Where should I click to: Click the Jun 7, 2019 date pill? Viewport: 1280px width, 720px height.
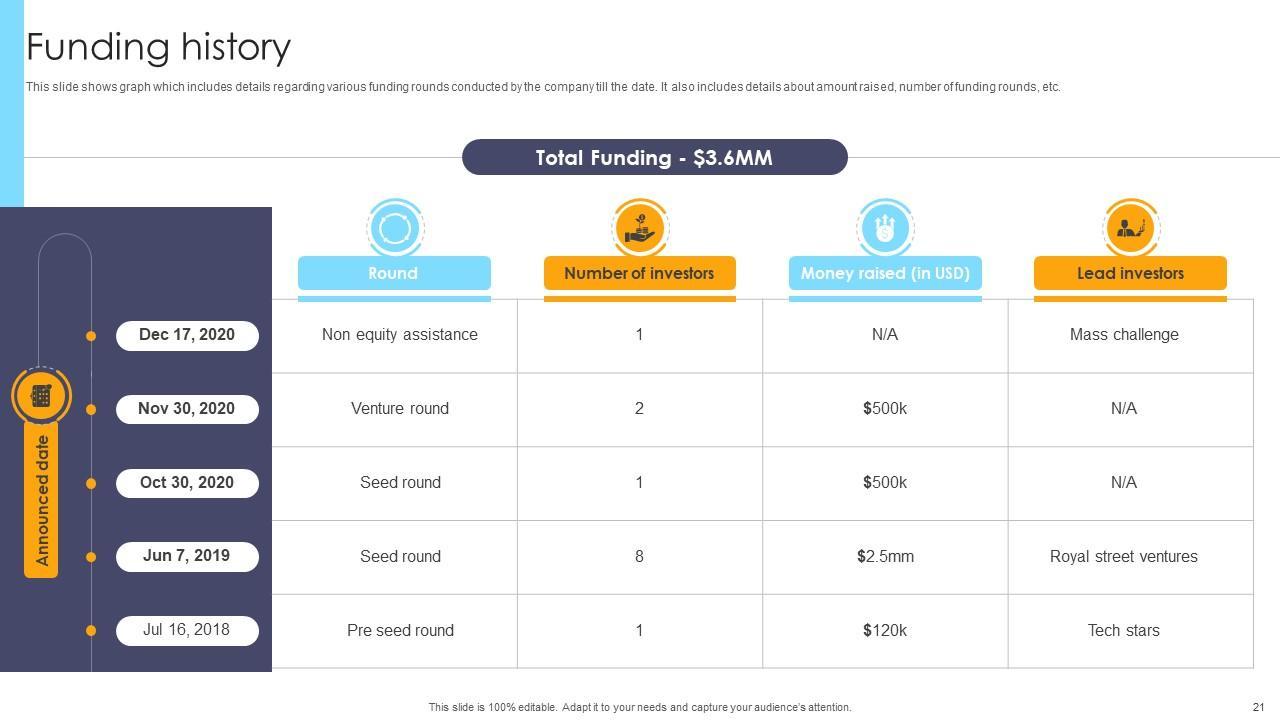[x=187, y=556]
